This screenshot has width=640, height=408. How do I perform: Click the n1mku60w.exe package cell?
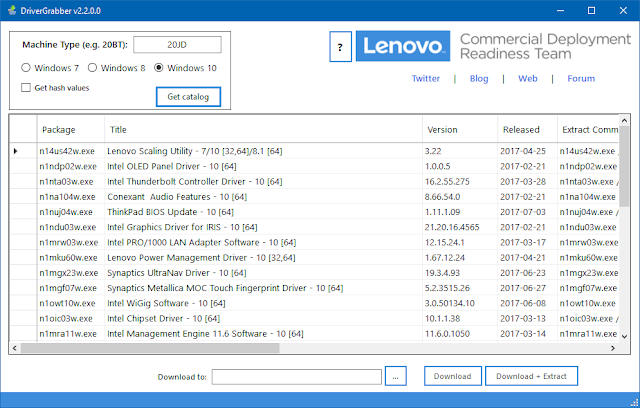pyautogui.click(x=71, y=258)
